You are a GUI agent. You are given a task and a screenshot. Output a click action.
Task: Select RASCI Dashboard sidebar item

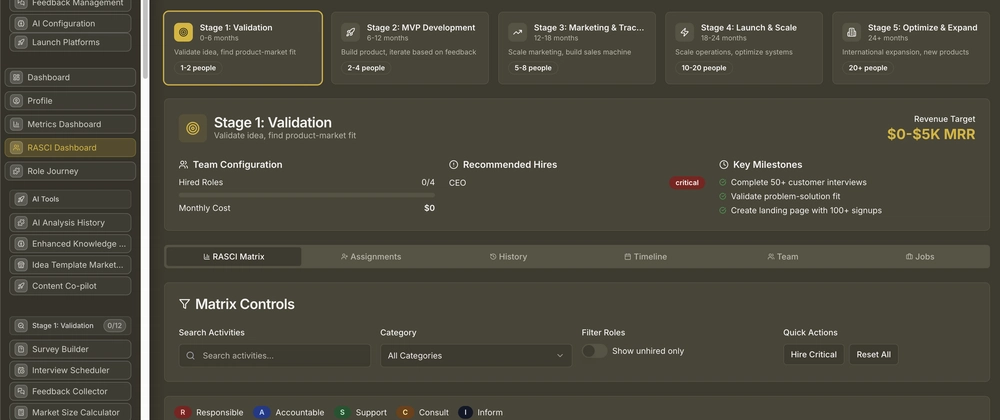[70, 148]
